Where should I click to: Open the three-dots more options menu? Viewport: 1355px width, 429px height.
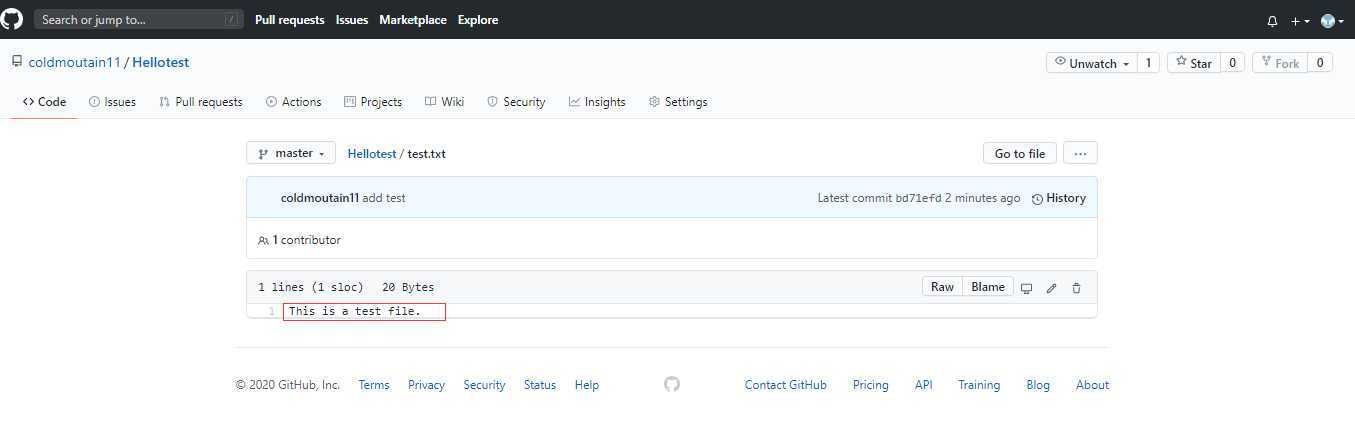point(1080,153)
